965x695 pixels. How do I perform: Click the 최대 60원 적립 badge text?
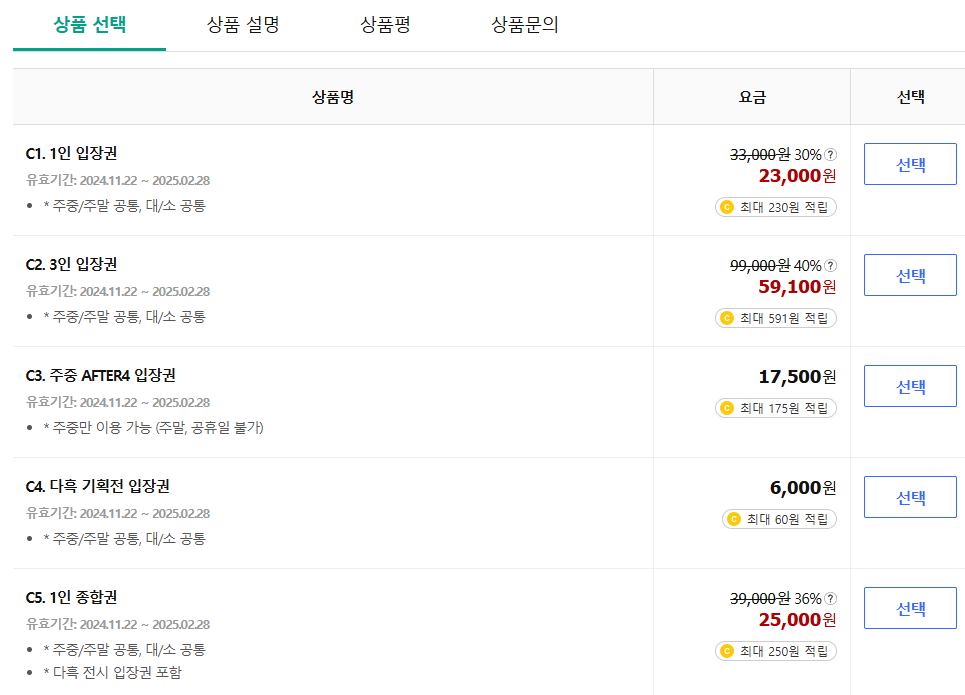coord(788,519)
